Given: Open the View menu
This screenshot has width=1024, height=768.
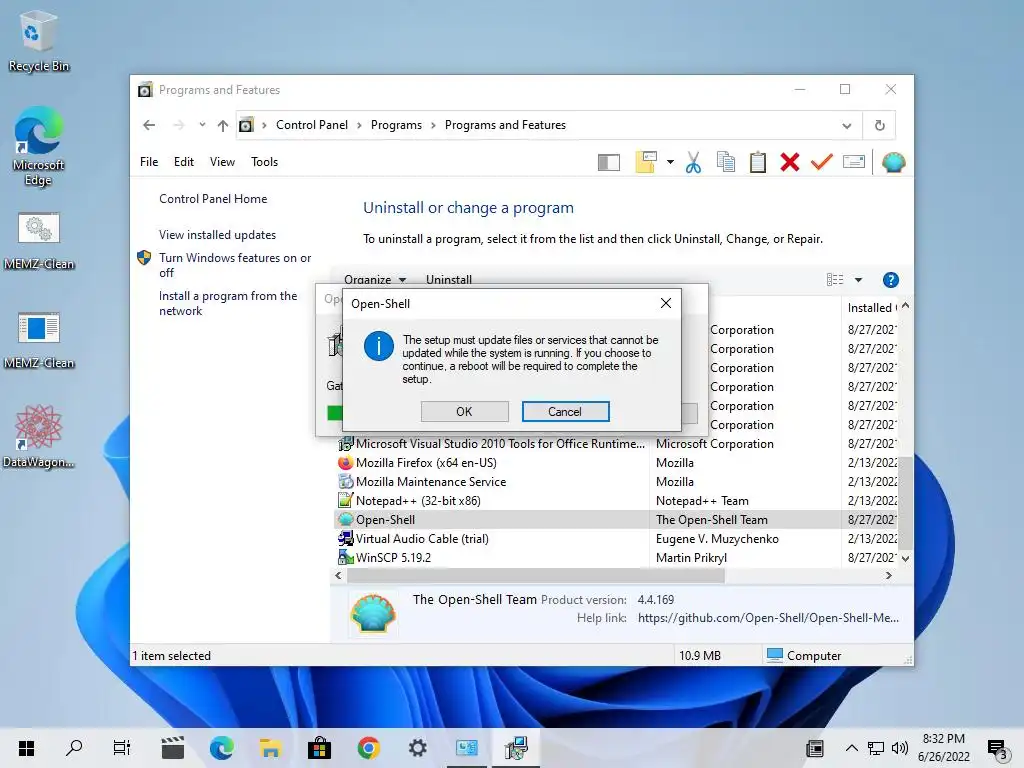Looking at the screenshot, I should (x=222, y=162).
